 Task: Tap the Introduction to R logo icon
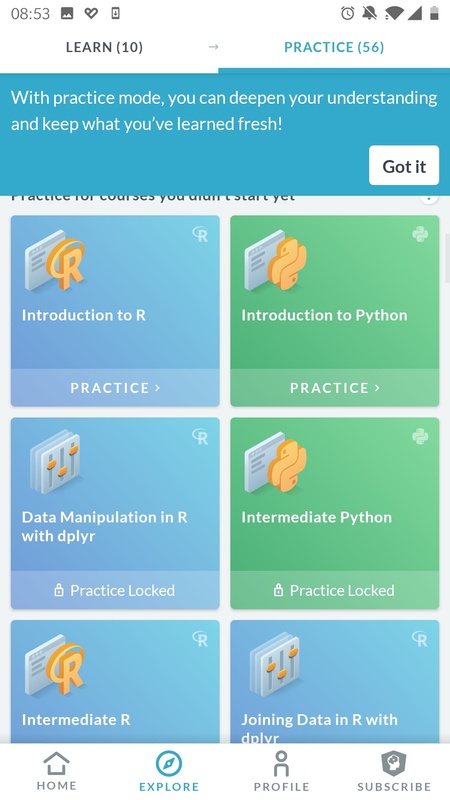click(x=55, y=261)
